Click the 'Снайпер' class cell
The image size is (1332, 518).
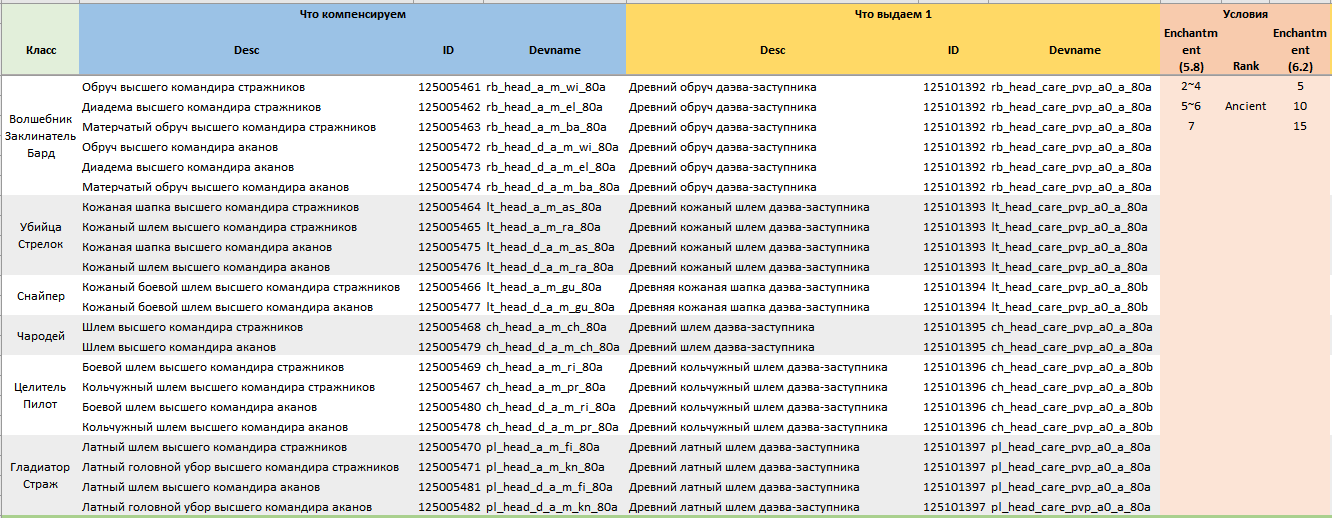pyautogui.click(x=41, y=297)
